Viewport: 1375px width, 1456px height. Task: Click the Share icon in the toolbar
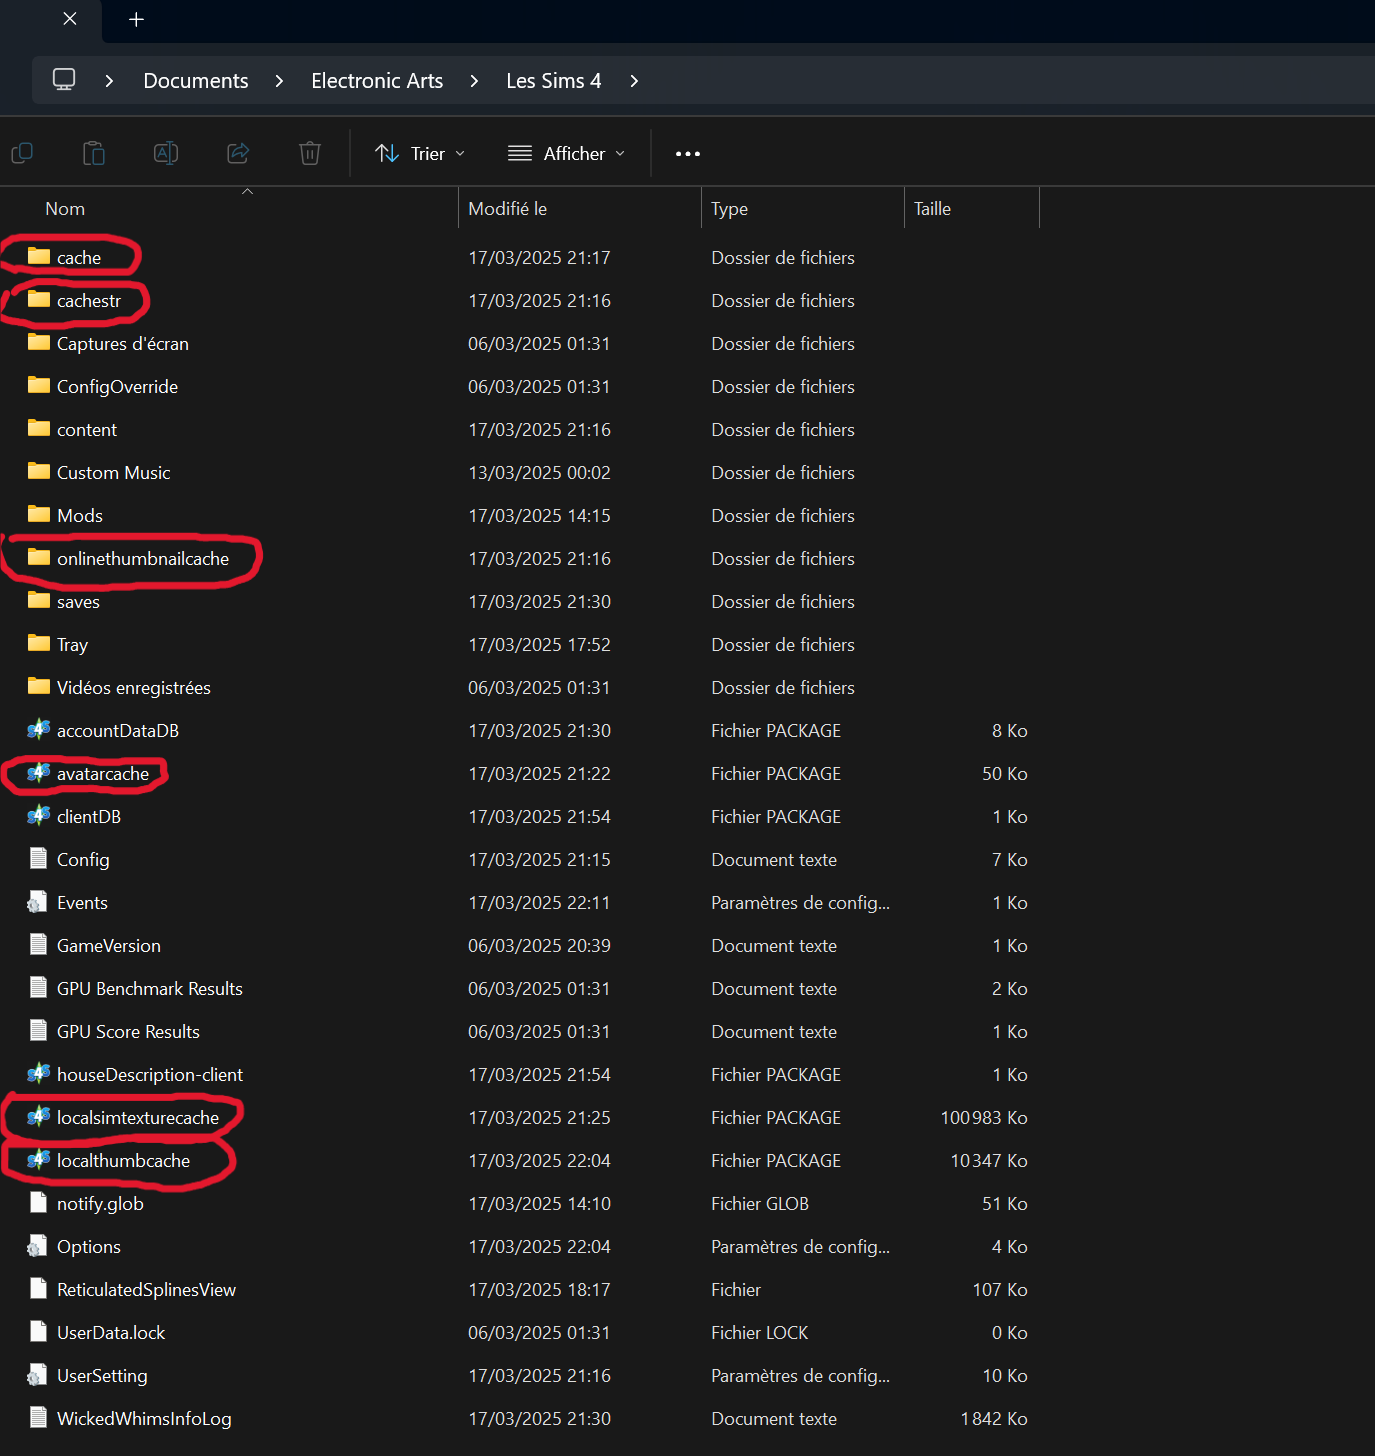click(x=238, y=153)
